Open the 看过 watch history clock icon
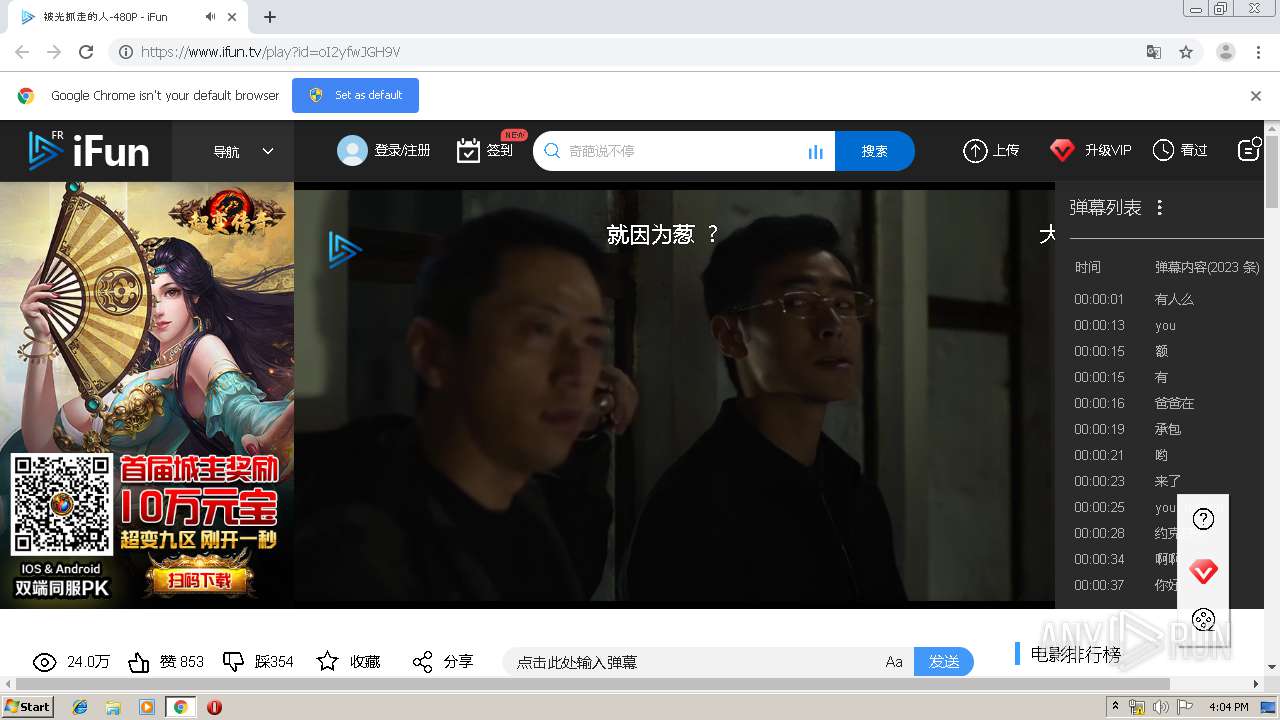 (1163, 150)
